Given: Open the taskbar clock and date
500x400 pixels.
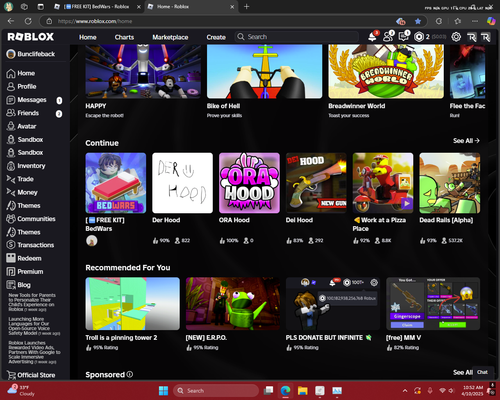Looking at the screenshot, I should (473, 390).
